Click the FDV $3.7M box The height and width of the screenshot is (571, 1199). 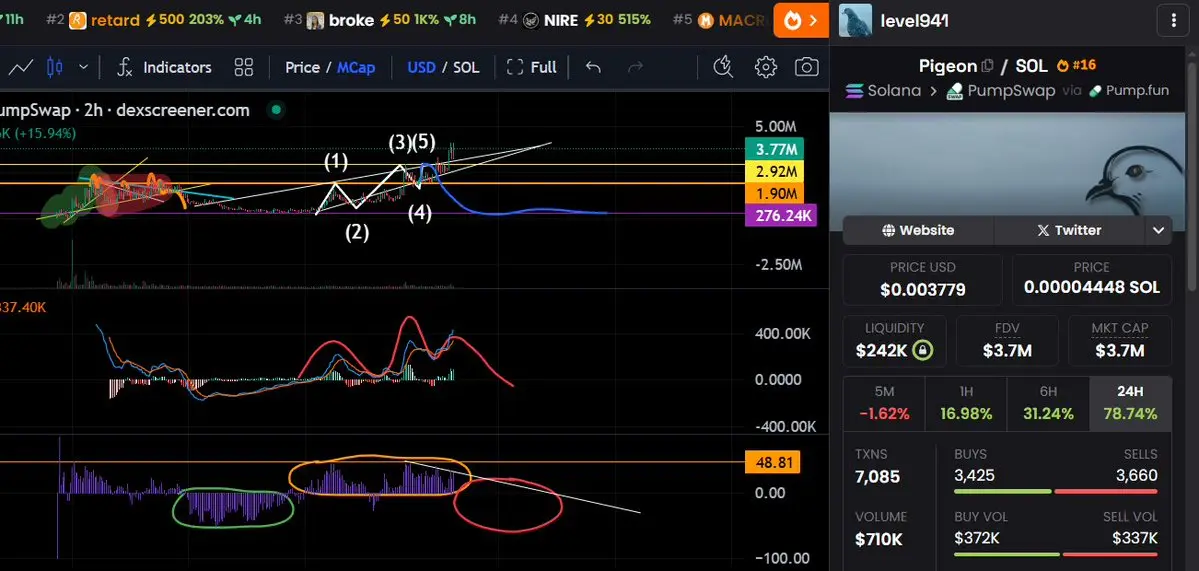pyautogui.click(x=1007, y=341)
